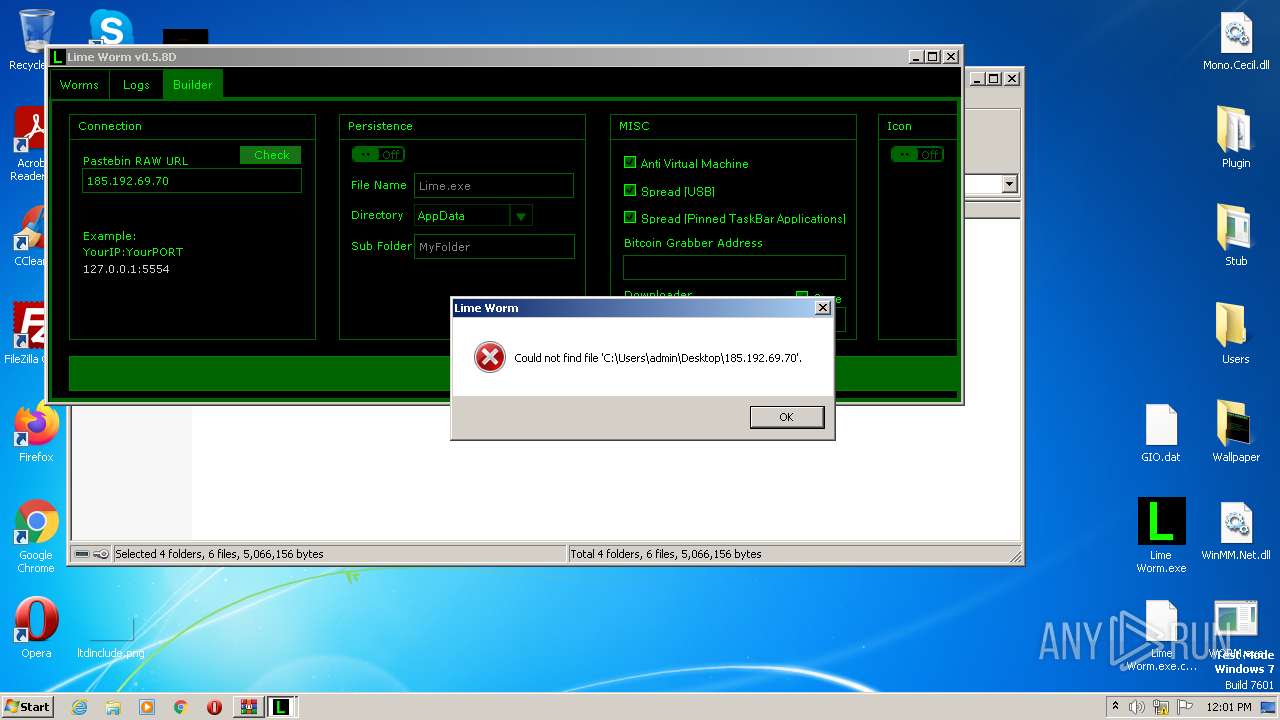Click the Pastebin RAW URL input field
The height and width of the screenshot is (720, 1280).
(191, 181)
